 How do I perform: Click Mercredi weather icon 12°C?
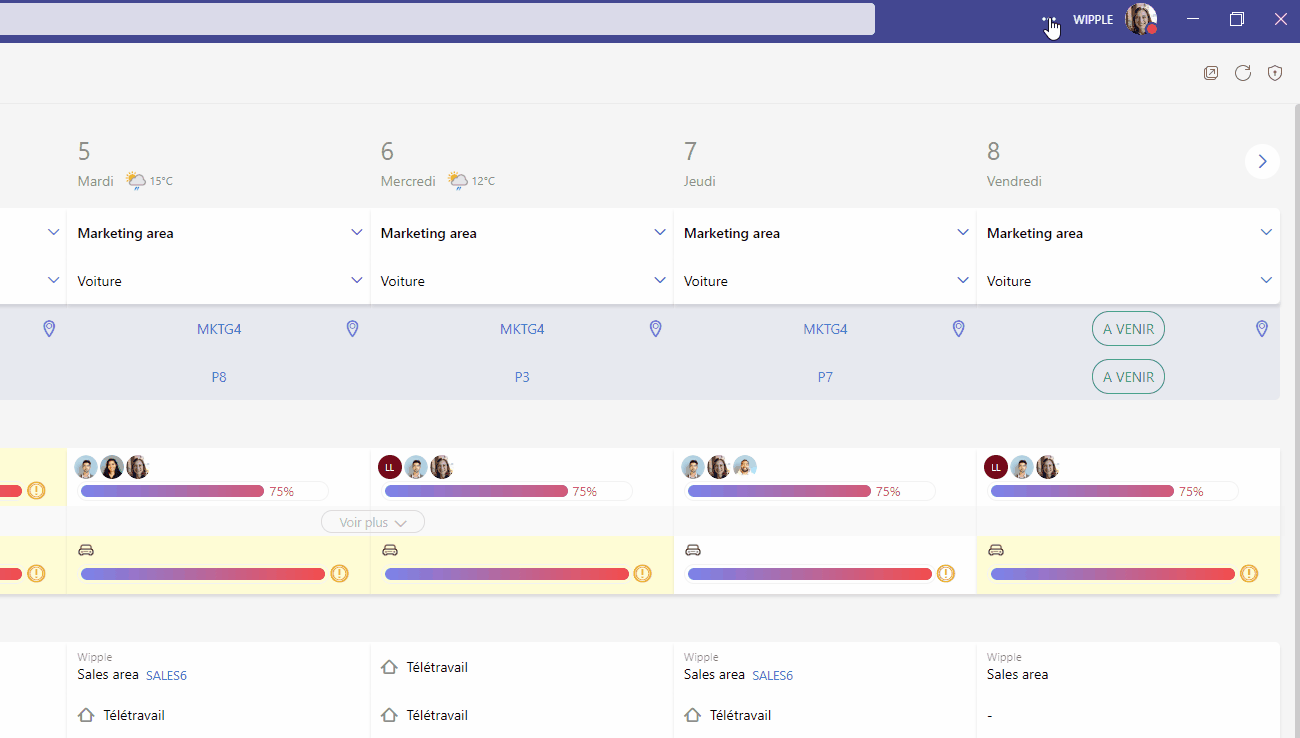point(458,181)
